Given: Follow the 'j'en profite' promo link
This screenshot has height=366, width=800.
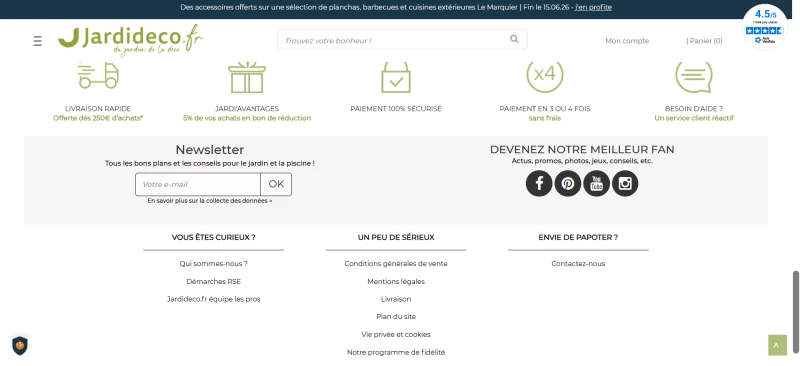Looking at the screenshot, I should [593, 7].
